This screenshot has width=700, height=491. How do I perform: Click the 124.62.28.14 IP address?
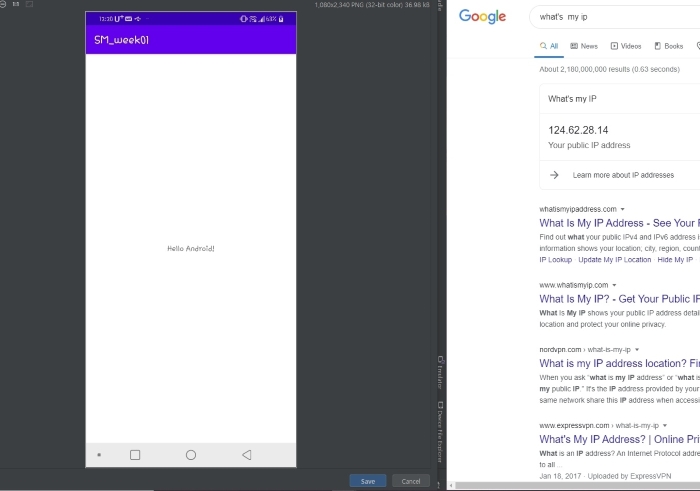(578, 130)
